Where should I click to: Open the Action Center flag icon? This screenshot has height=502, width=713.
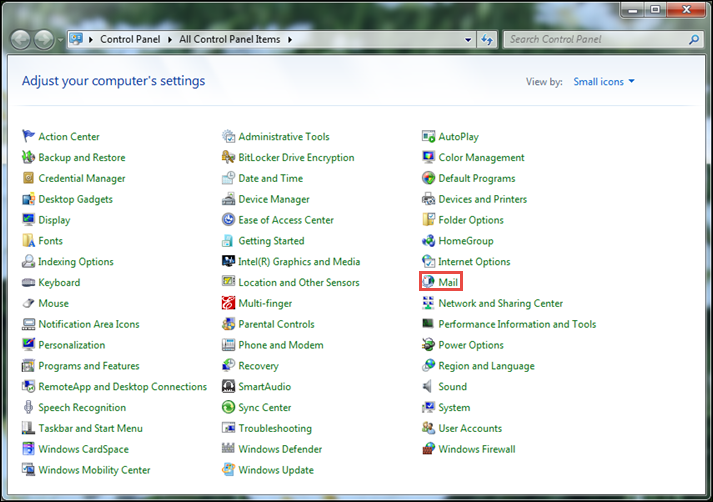(28, 136)
